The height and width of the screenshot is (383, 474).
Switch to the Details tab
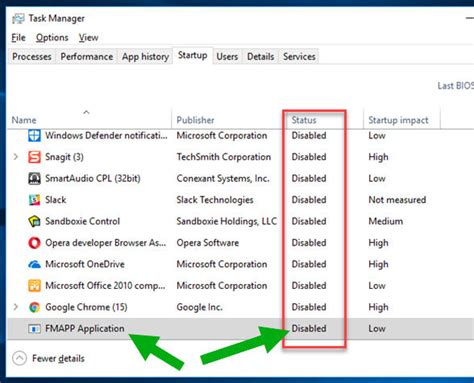point(260,57)
